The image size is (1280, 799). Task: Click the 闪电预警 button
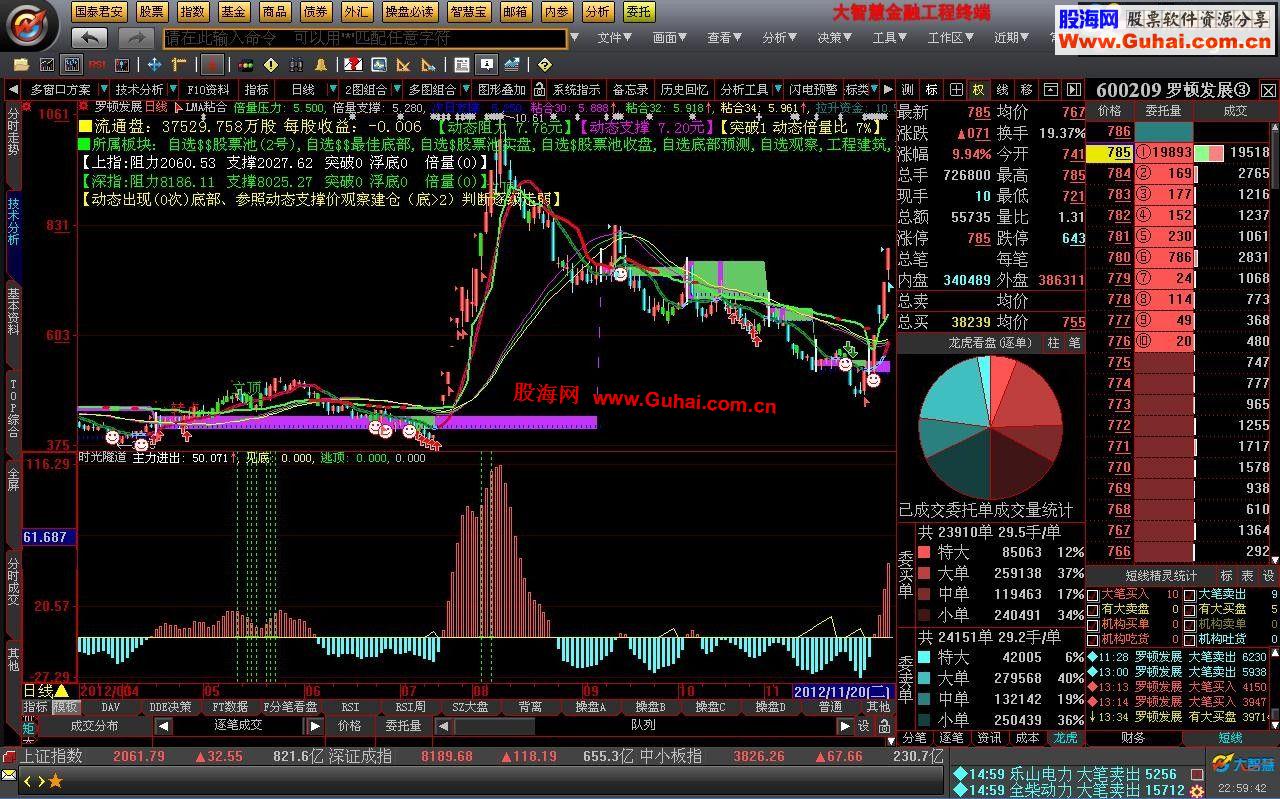point(813,89)
